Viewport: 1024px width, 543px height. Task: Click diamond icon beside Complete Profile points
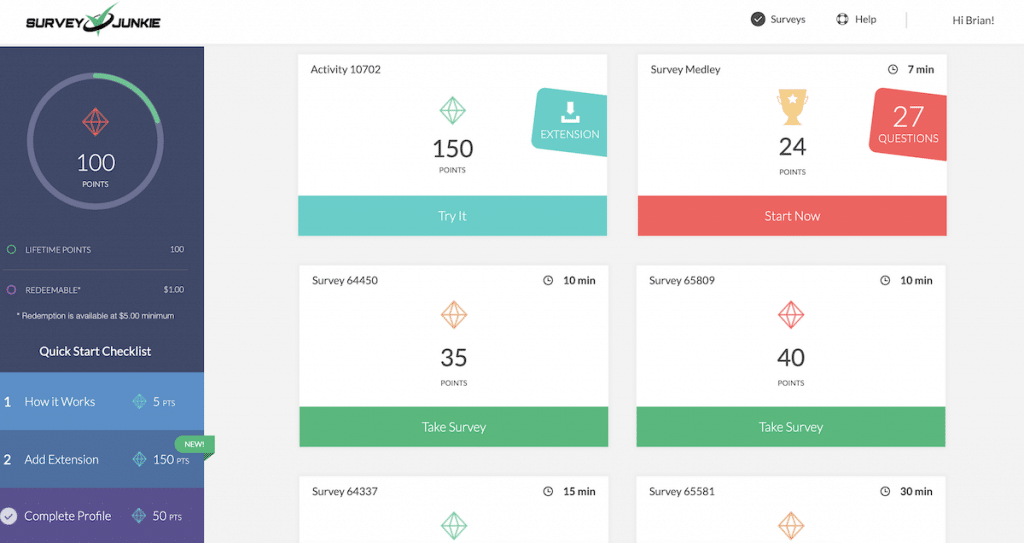139,516
